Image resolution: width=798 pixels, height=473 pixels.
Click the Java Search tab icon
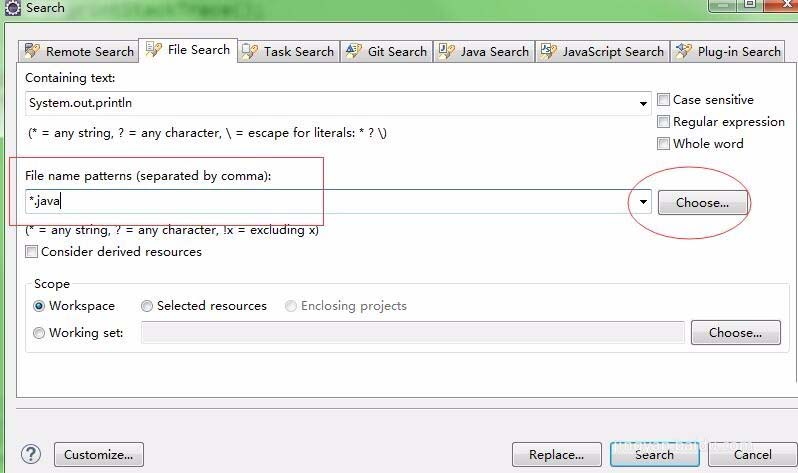point(446,51)
